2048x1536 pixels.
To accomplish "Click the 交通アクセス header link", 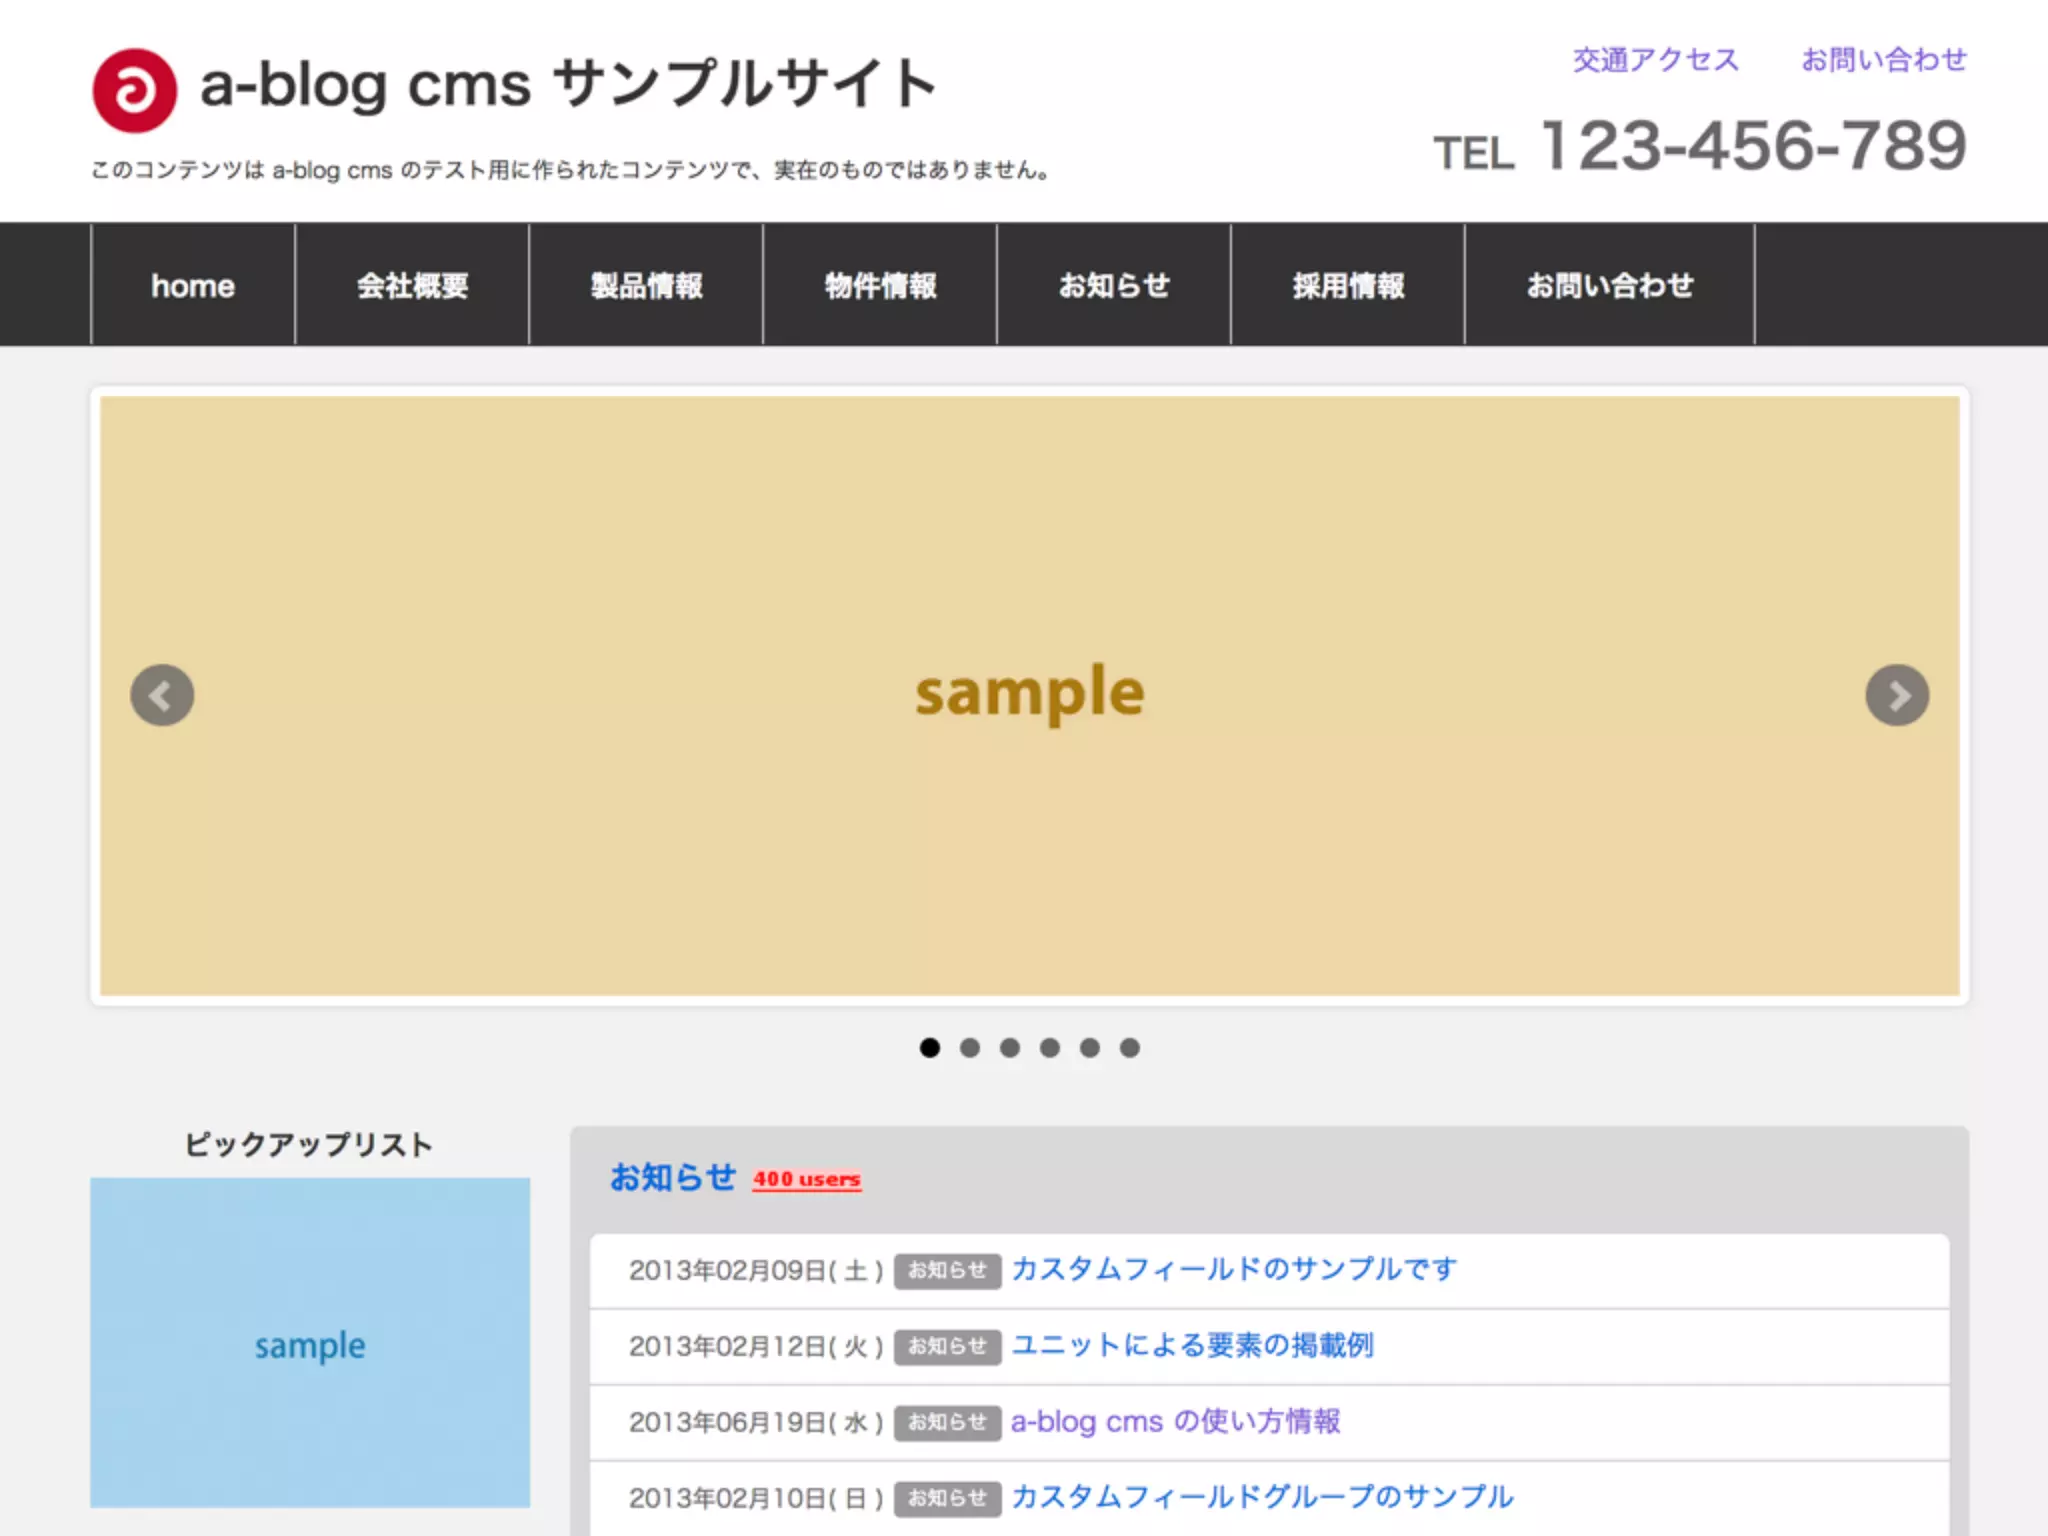I will click(1656, 60).
